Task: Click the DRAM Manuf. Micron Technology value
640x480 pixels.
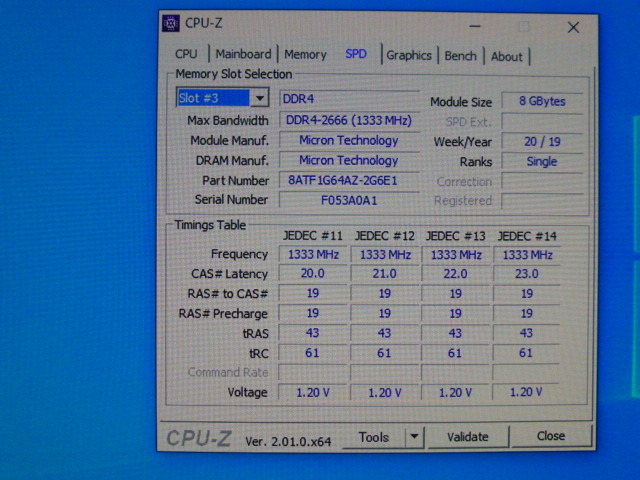Action: 349,160
